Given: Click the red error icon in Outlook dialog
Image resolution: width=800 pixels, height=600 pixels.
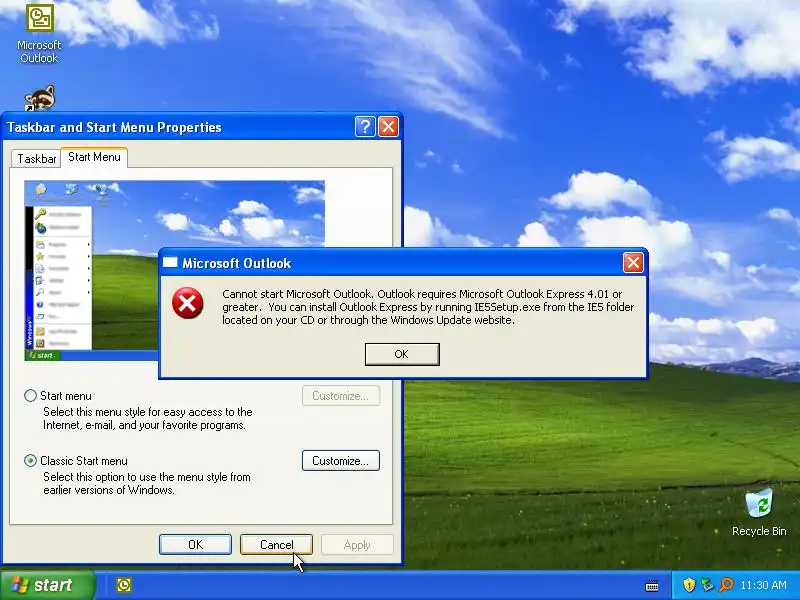Looking at the screenshot, I should (x=187, y=303).
